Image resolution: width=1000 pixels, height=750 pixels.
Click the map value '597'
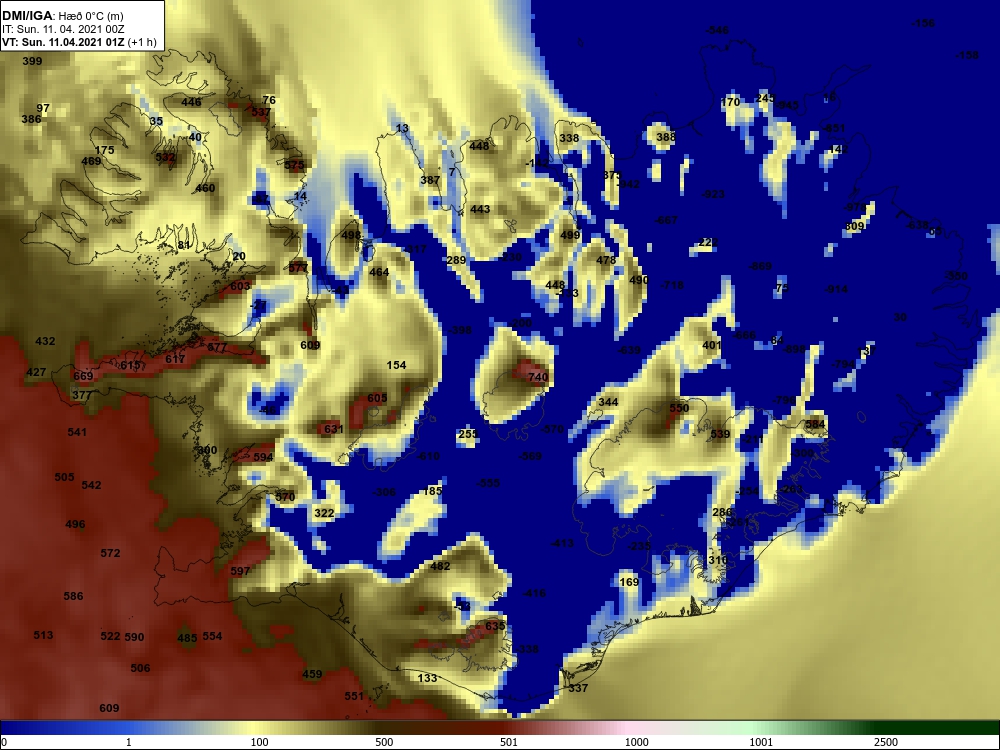tap(240, 571)
